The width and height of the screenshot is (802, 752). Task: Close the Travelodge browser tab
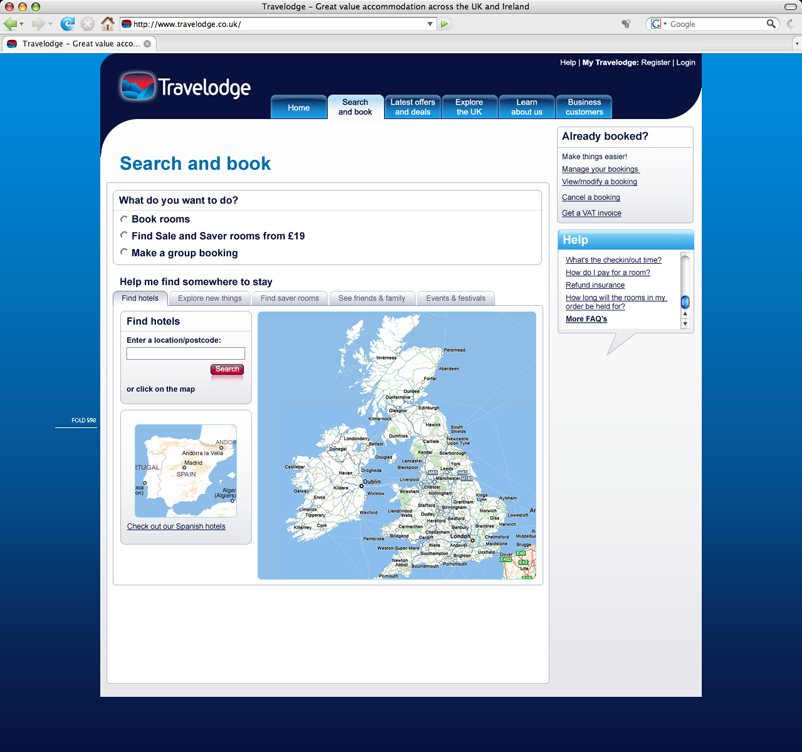[148, 44]
